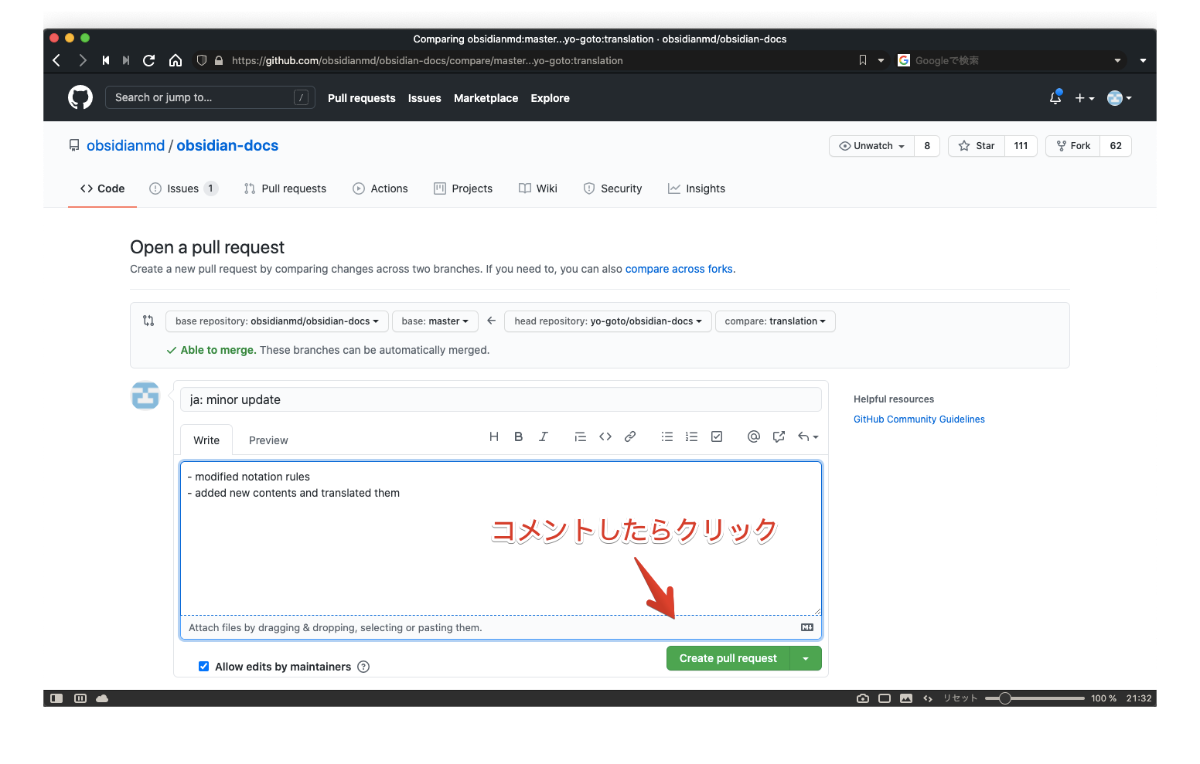Open the cloud sync icon in status bar
Screen dimensions: 1200x764
click(102, 698)
